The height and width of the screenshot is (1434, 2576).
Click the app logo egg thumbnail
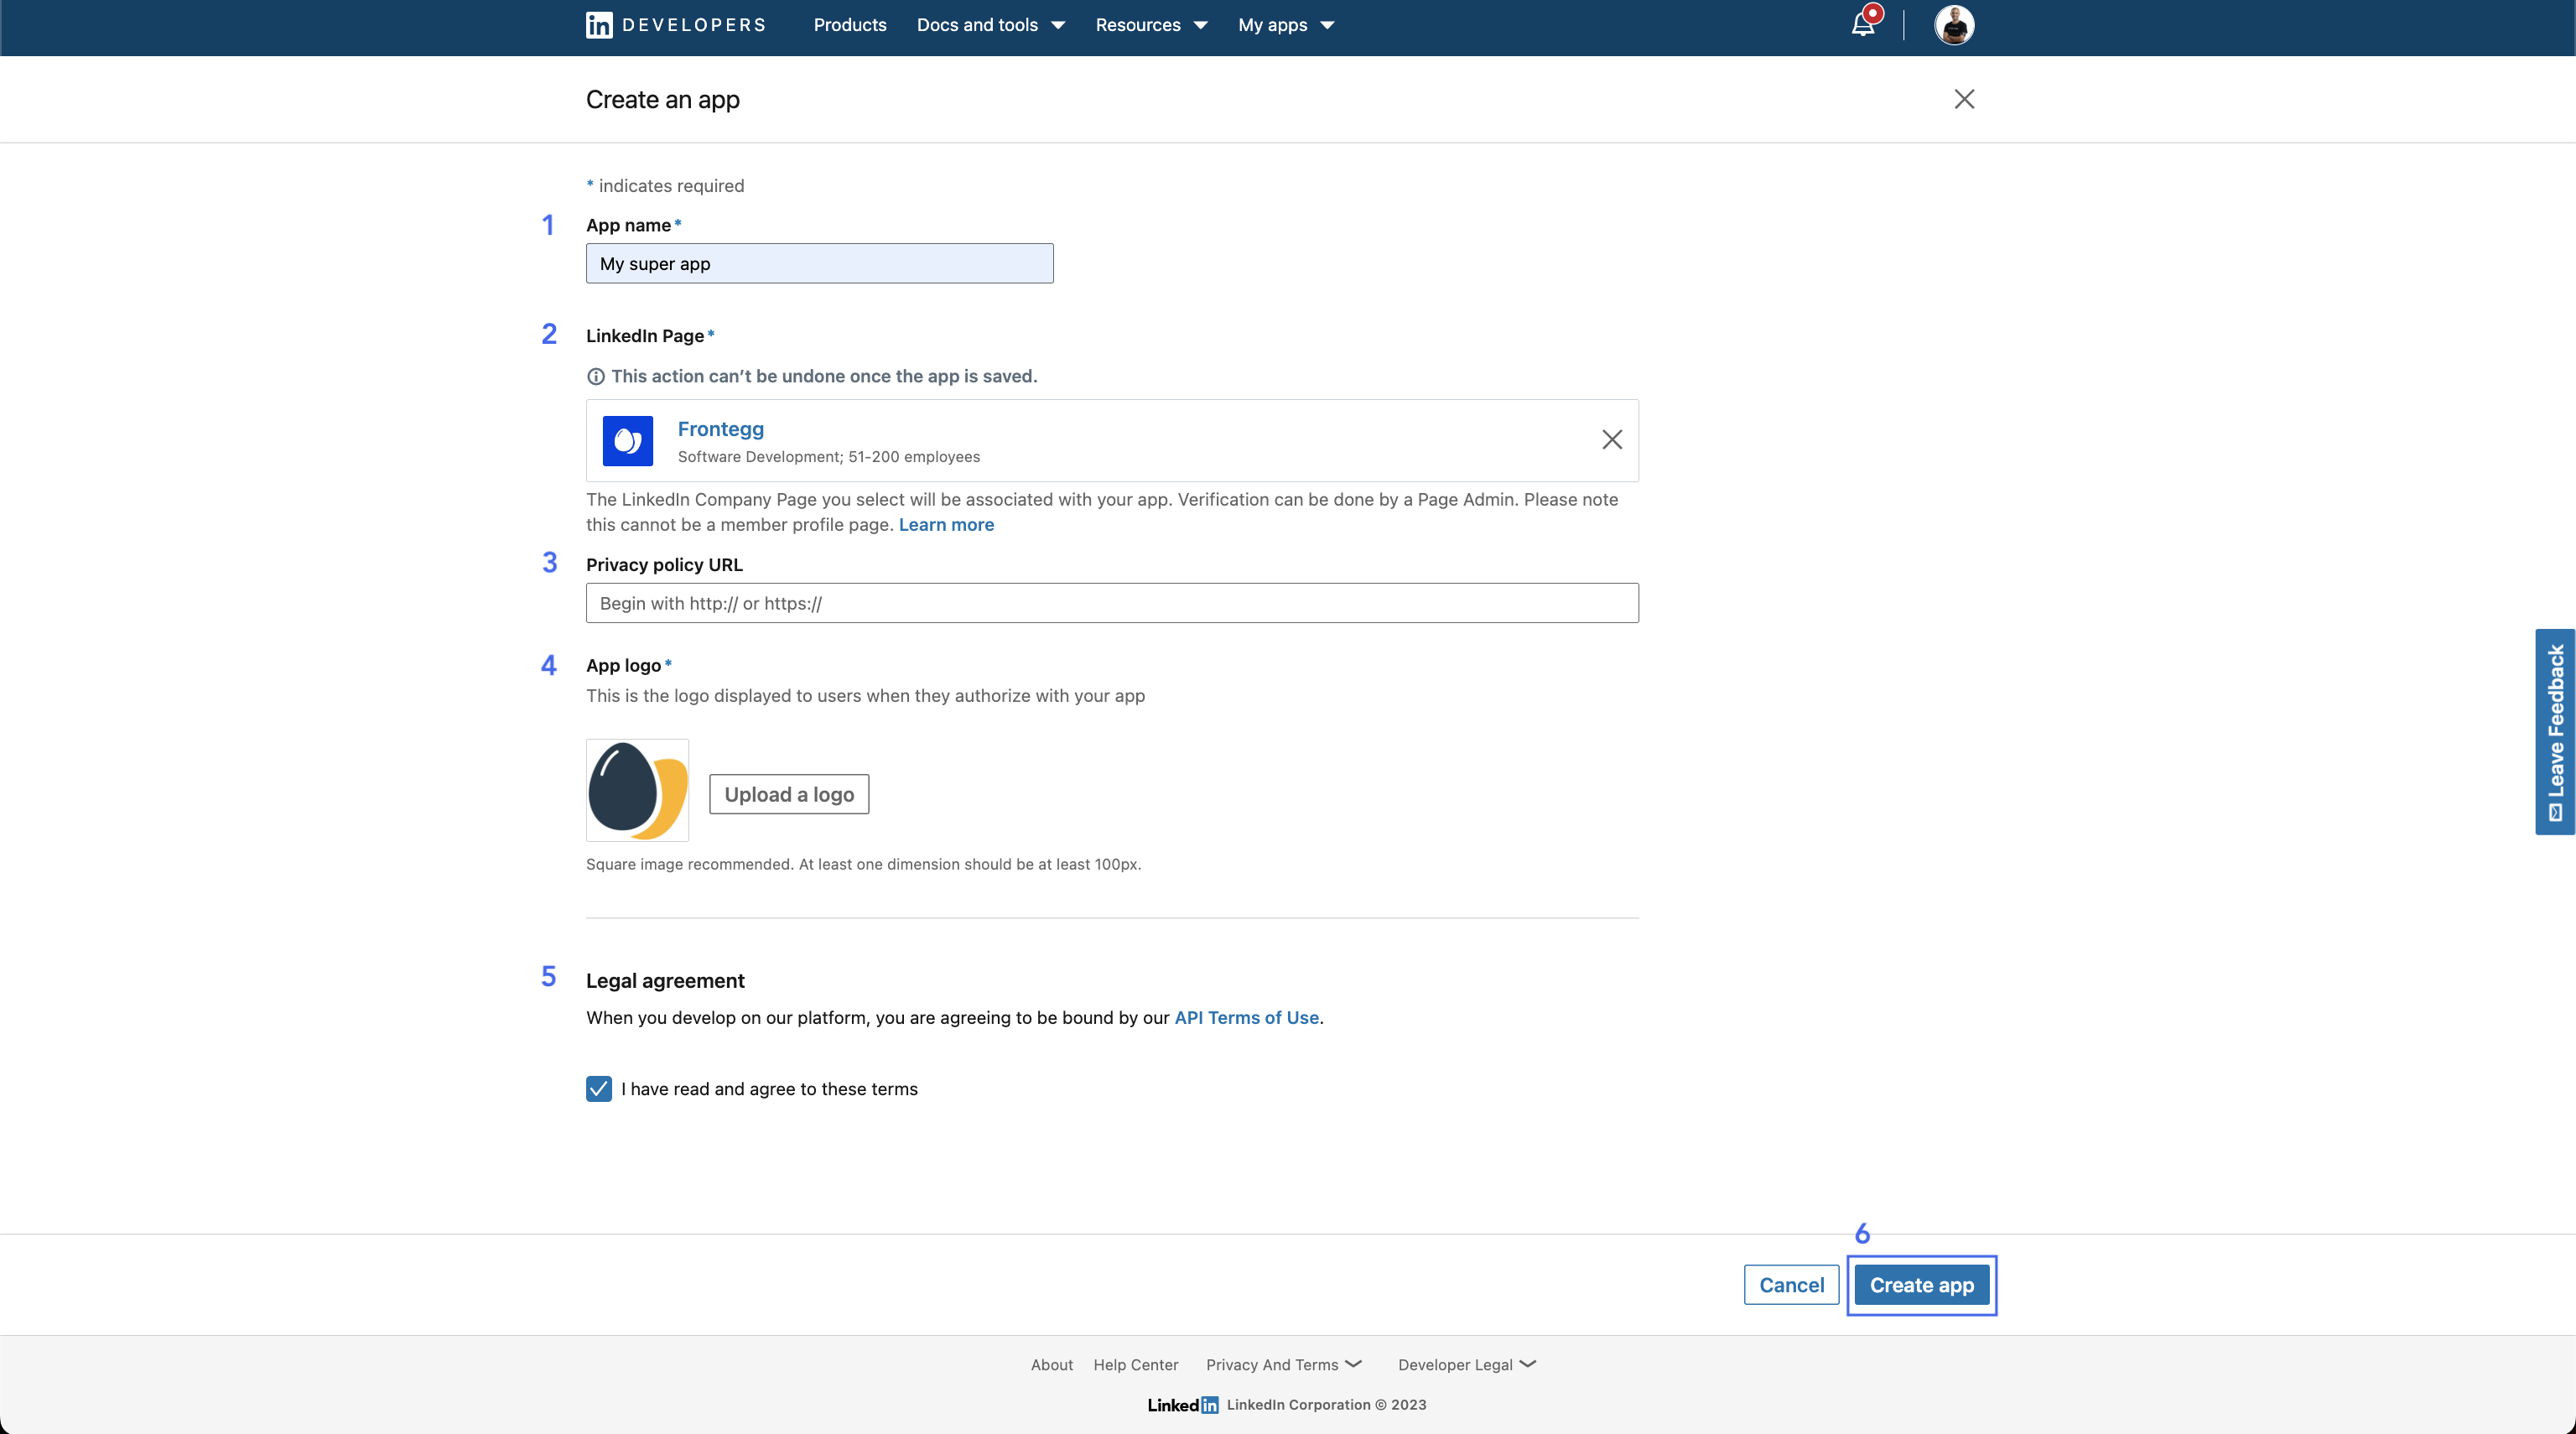638,790
